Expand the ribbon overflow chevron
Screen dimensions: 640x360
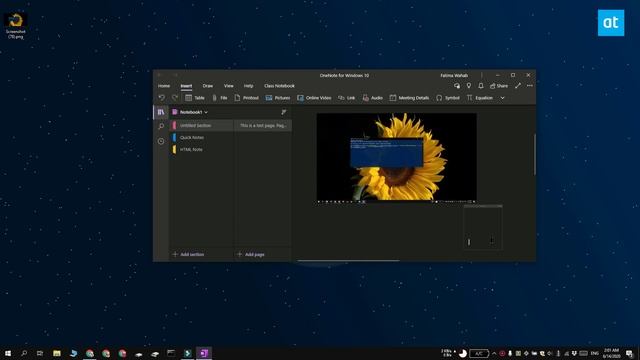(502, 98)
